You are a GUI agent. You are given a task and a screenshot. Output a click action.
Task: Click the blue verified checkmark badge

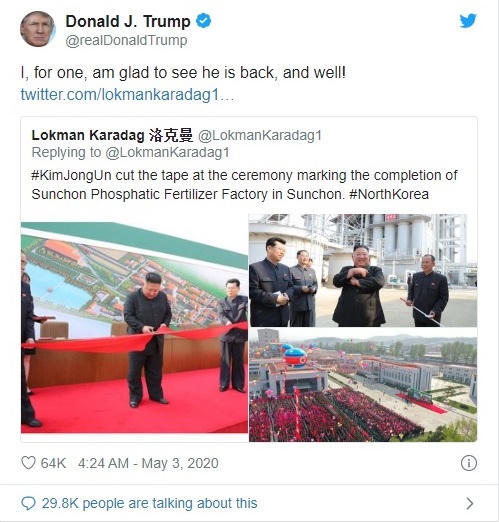click(x=203, y=21)
